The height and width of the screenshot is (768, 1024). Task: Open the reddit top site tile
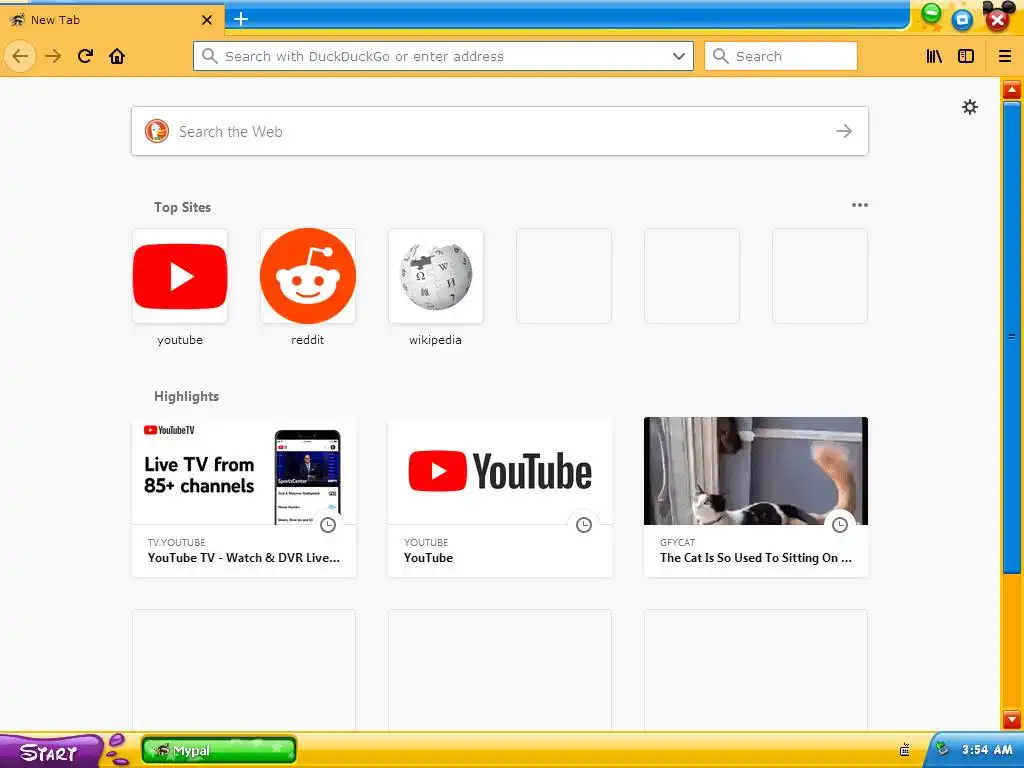pyautogui.click(x=308, y=276)
